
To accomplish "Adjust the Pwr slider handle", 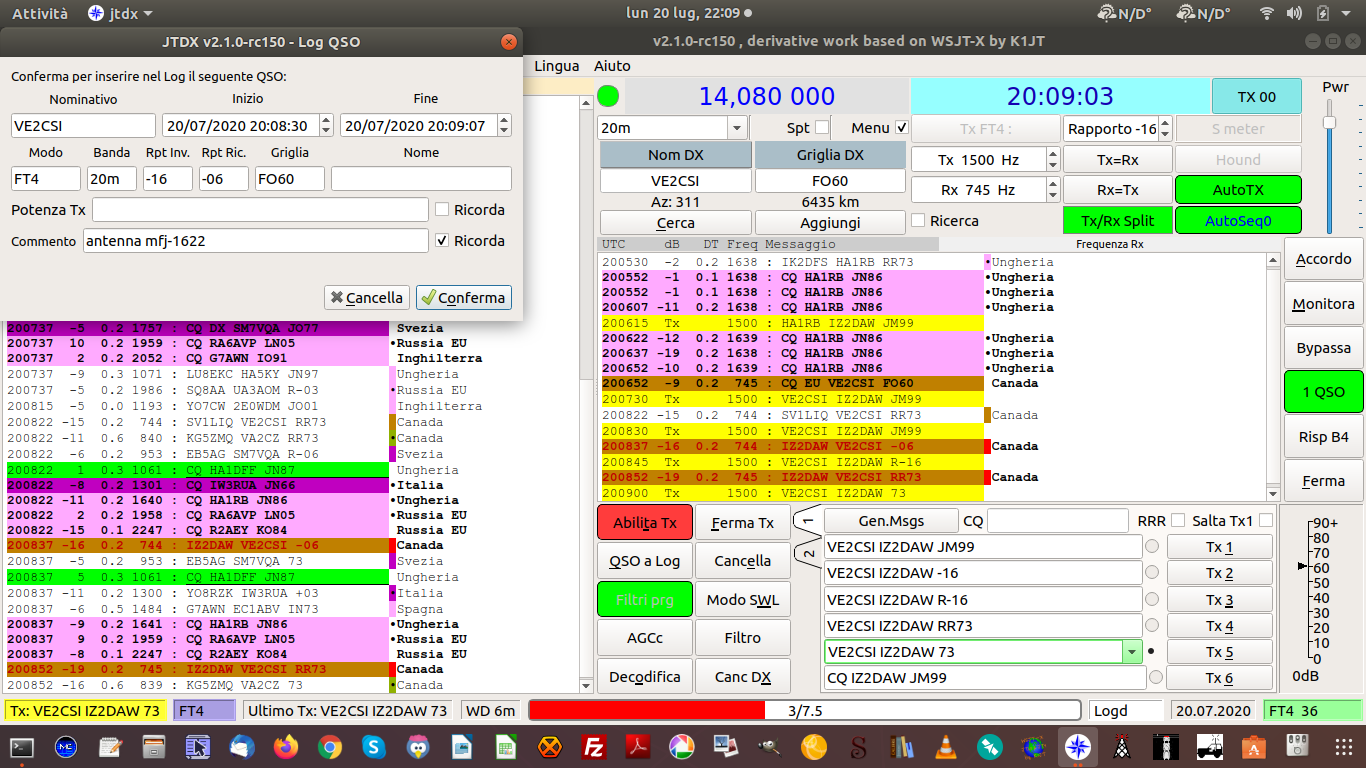I will tap(1329, 122).
